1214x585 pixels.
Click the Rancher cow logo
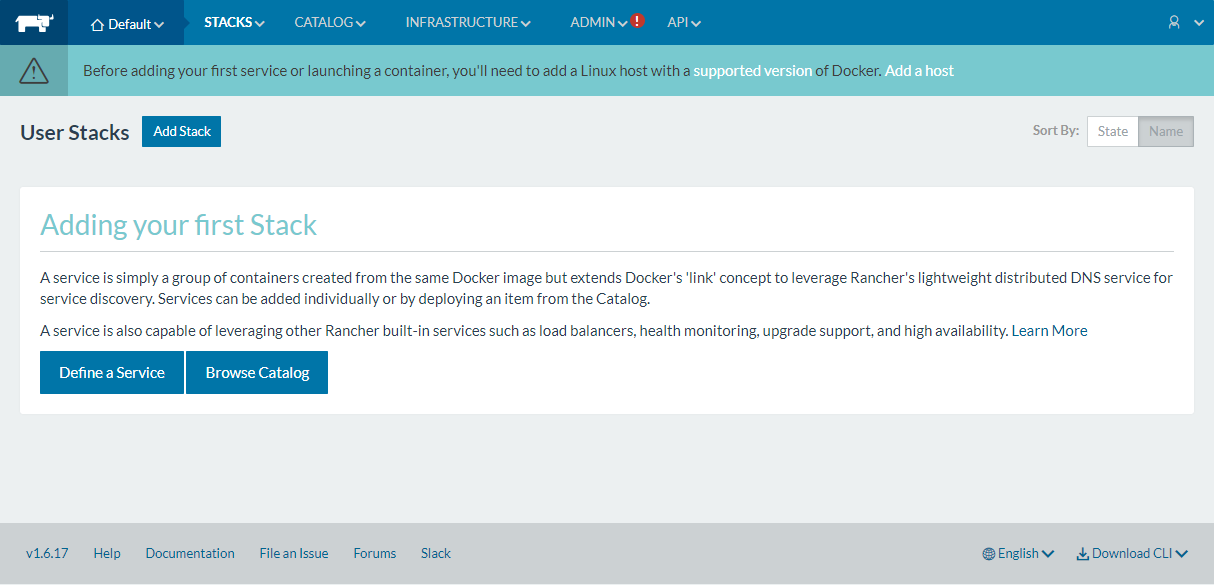point(34,22)
